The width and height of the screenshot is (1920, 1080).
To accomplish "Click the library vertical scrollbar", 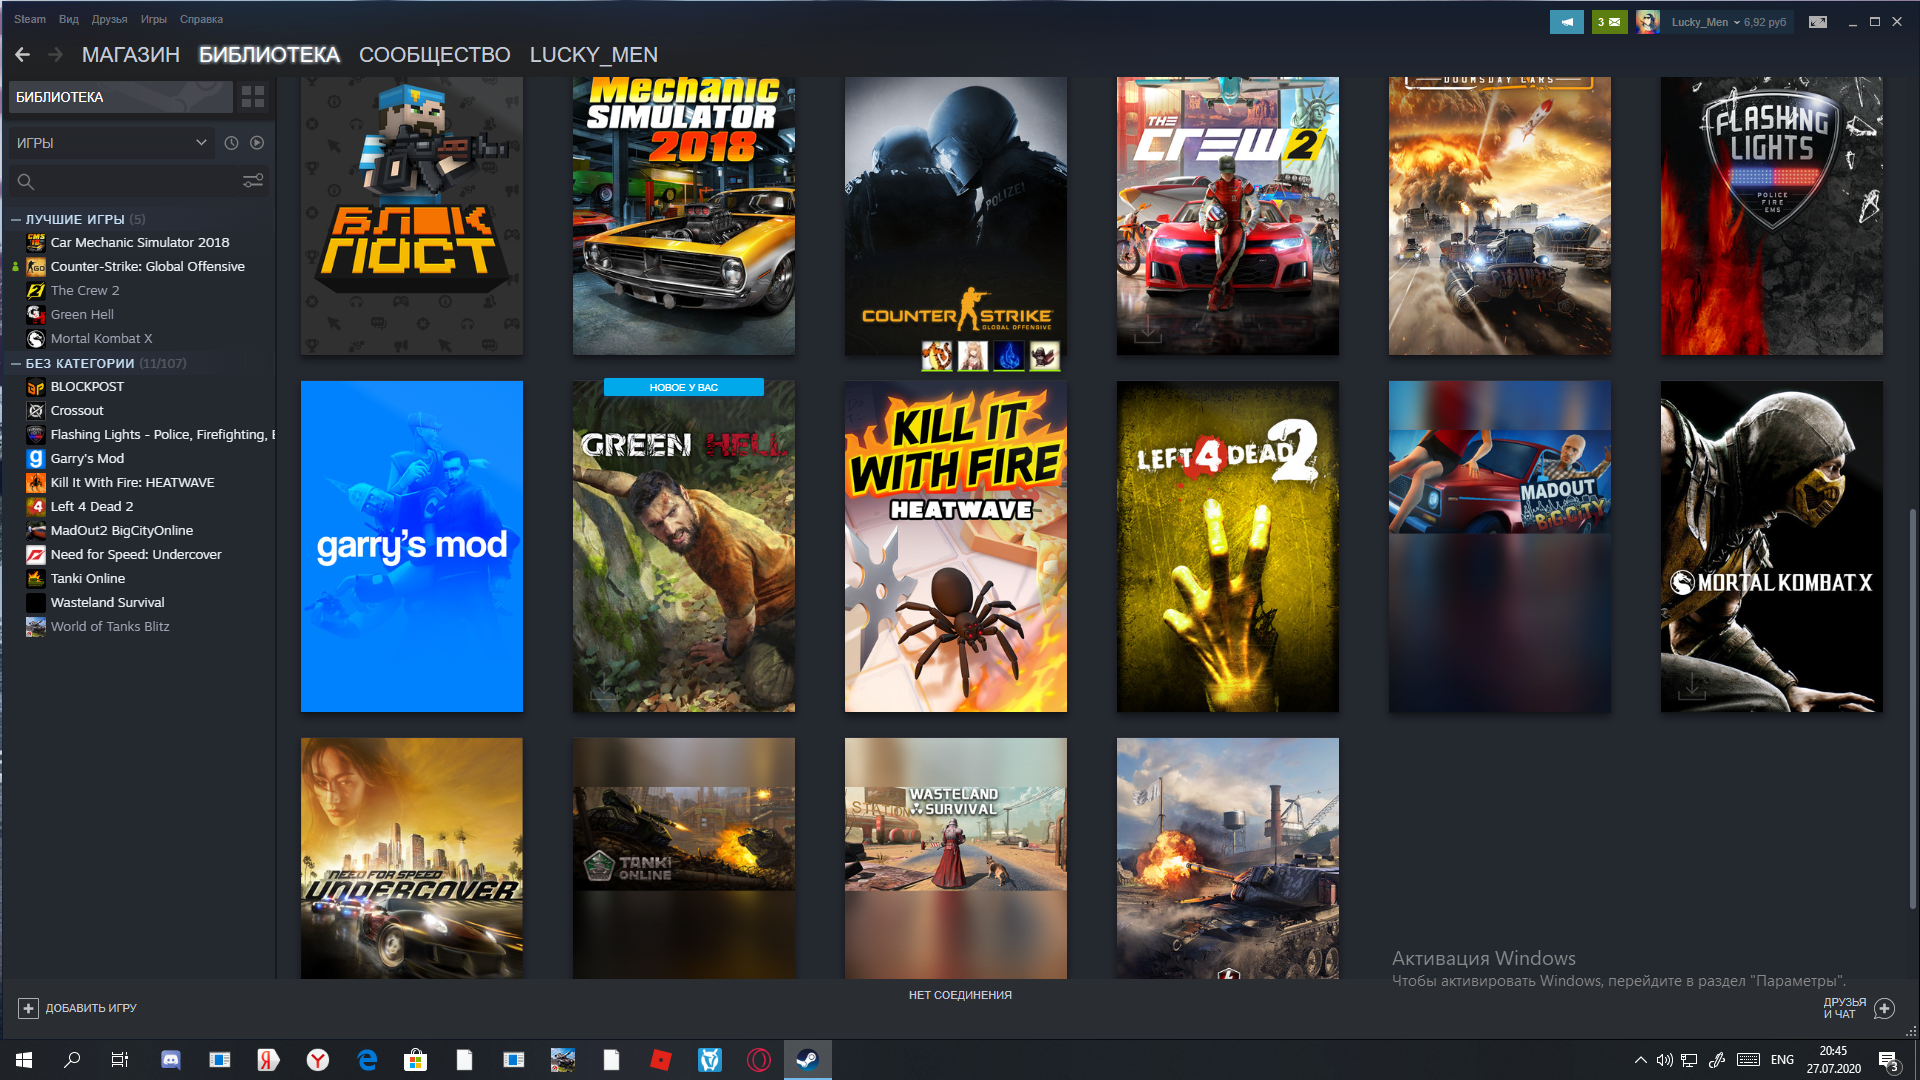I will [x=1913, y=708].
